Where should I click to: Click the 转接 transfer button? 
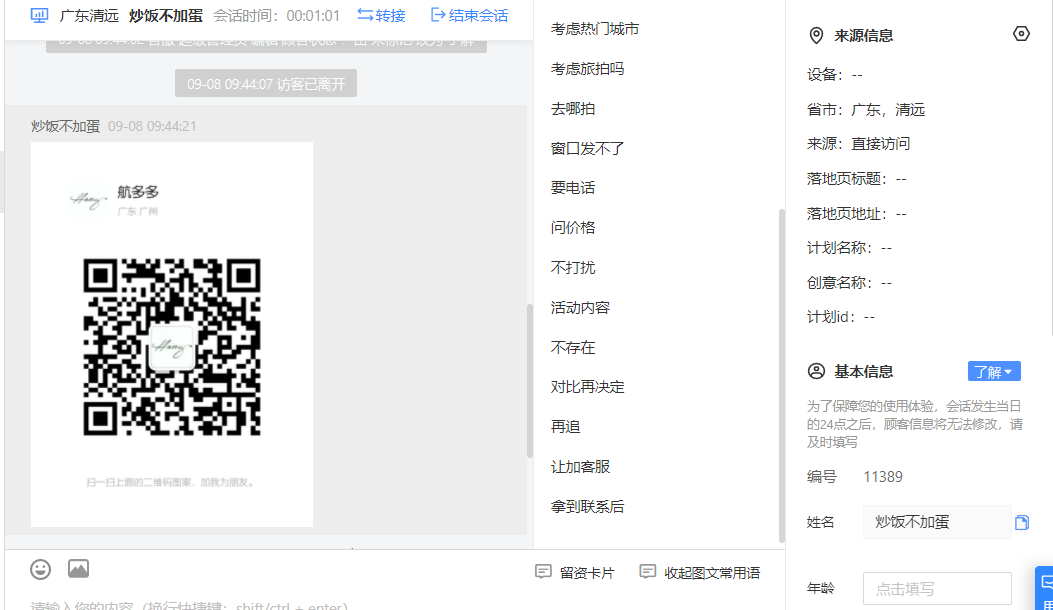click(x=381, y=15)
